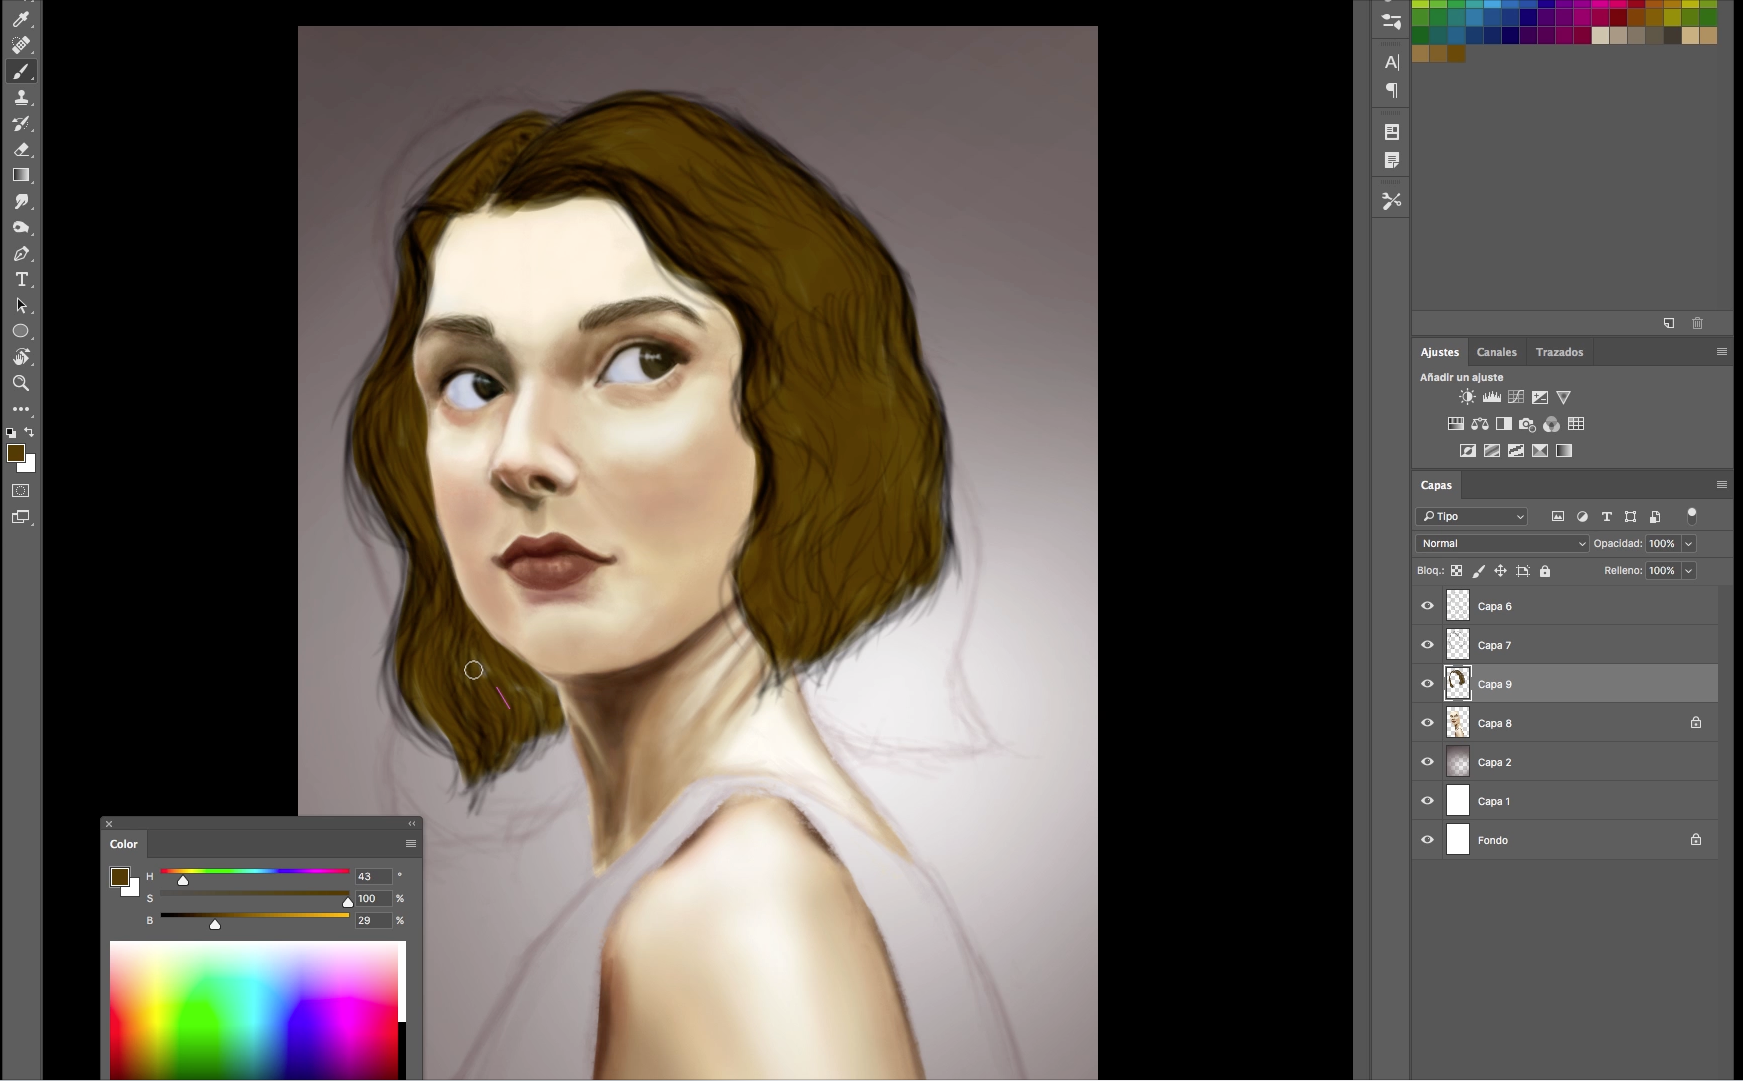Add a Channel Mixer adjustment
This screenshot has height=1081, width=1743.
pos(1551,424)
